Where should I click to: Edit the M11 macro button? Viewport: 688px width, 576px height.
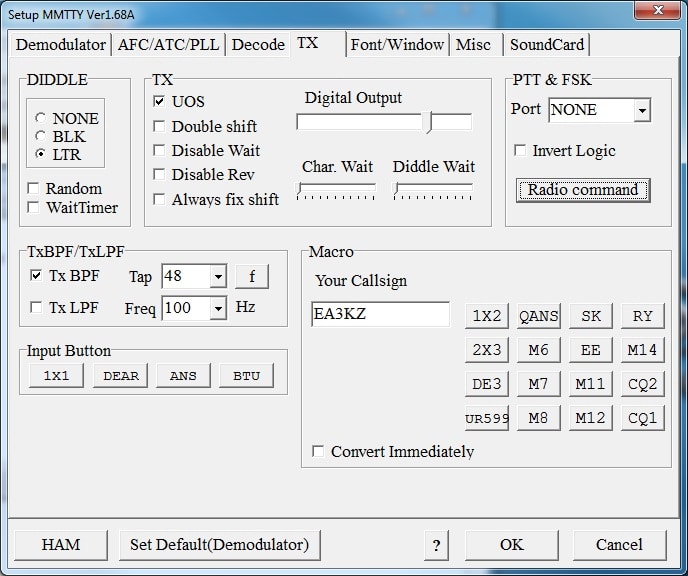591,384
